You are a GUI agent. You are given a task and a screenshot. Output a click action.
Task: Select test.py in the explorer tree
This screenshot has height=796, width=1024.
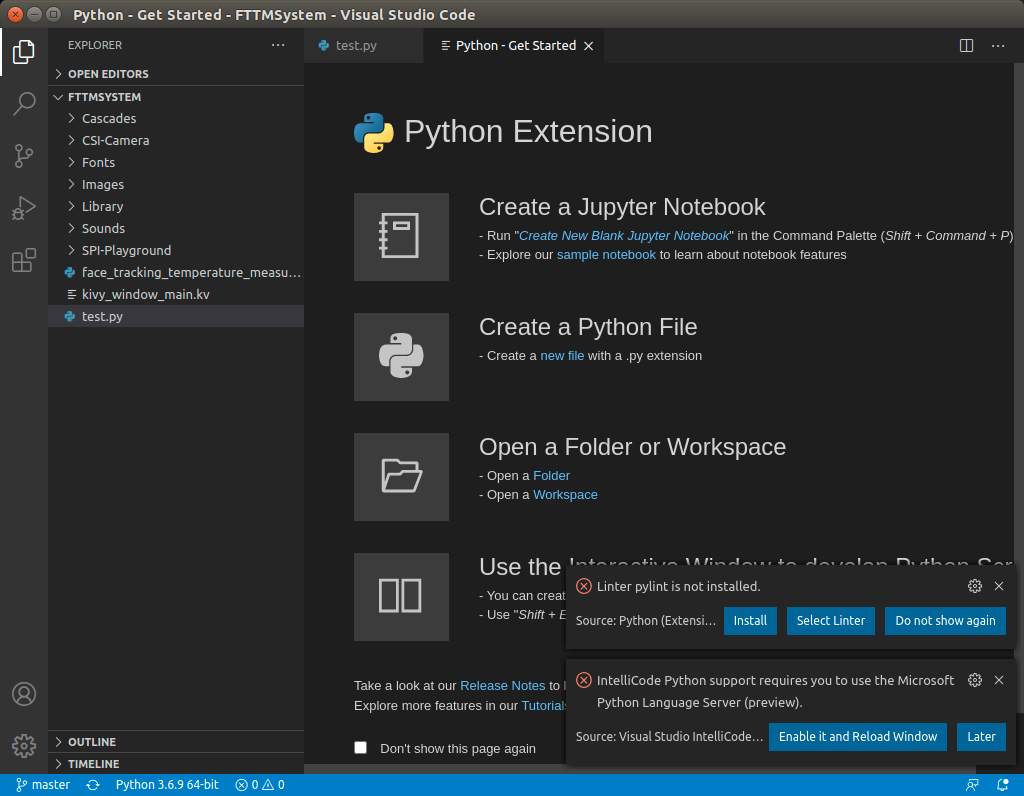(x=176, y=317)
